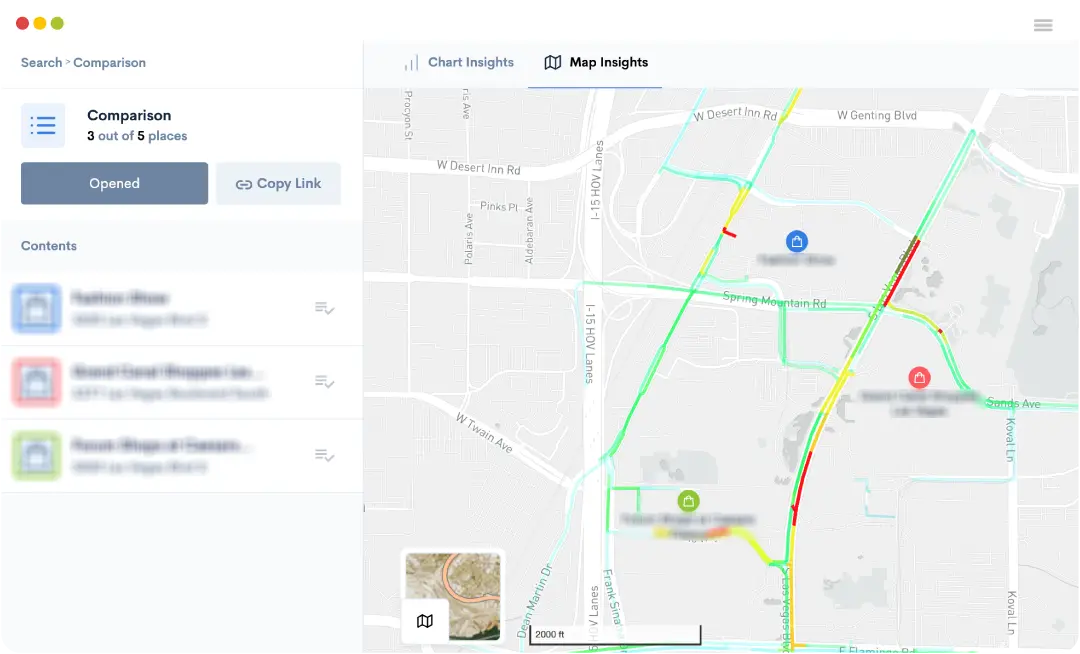Screen dimensions: 1080x654
Task: Click the Opened button
Action: [114, 183]
